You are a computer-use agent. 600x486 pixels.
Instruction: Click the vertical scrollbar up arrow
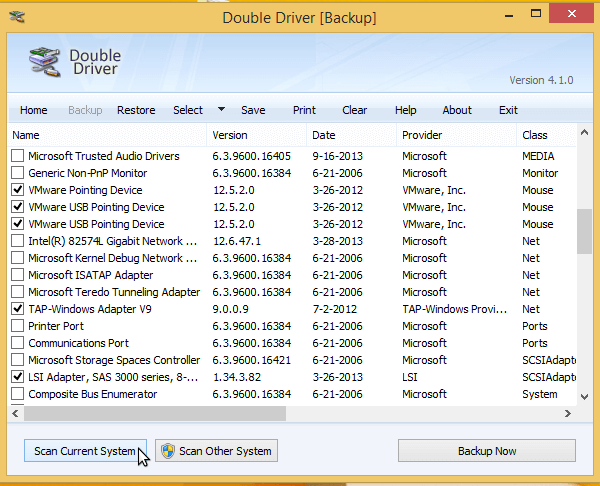584,133
